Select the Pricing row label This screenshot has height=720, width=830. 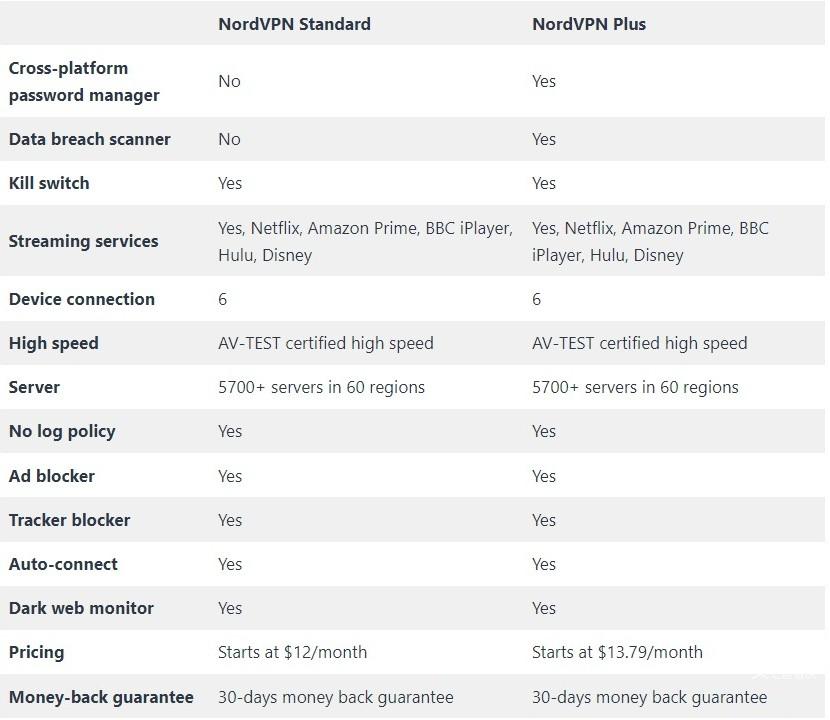coord(37,652)
